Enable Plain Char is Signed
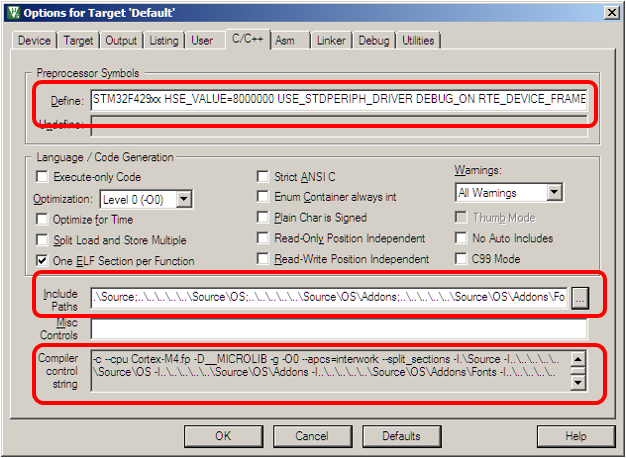This screenshot has height=458, width=626. click(x=263, y=217)
